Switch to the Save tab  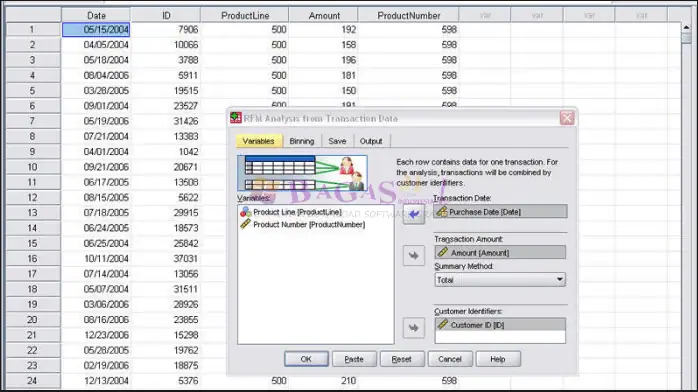[x=337, y=141]
